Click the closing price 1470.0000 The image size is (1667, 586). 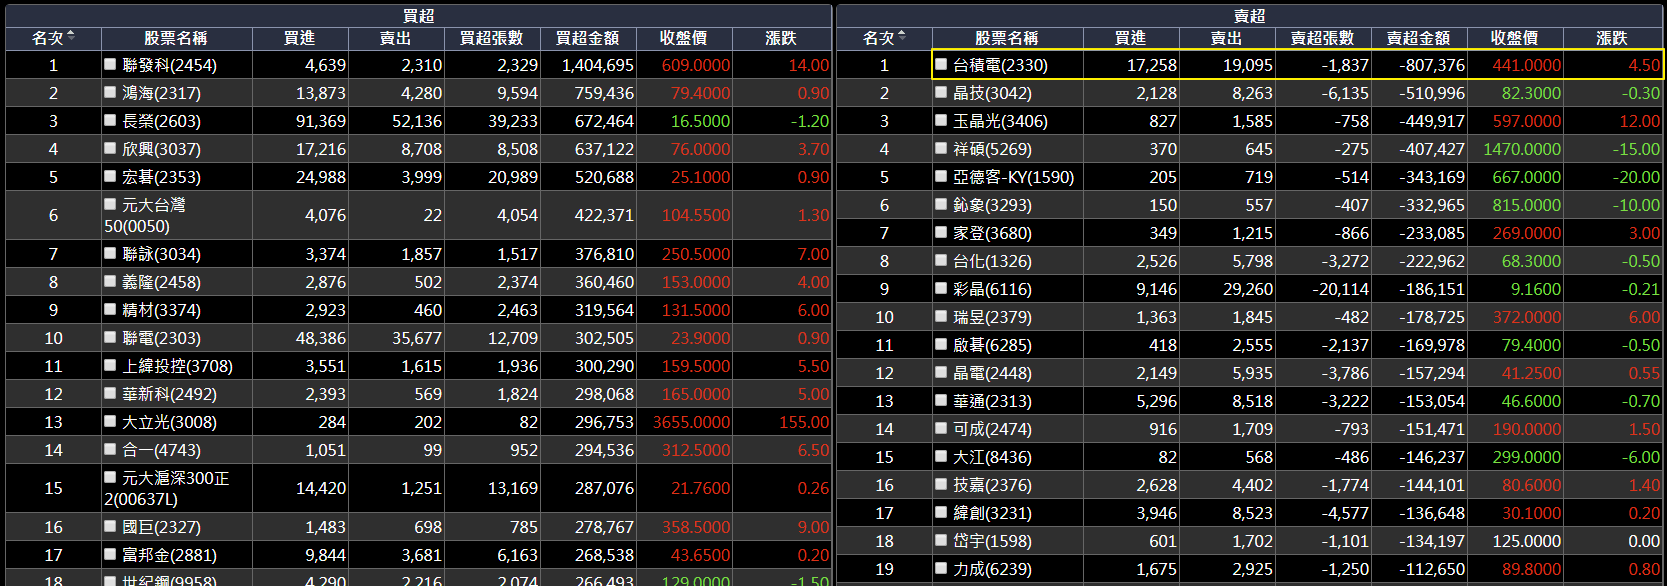coord(1522,149)
